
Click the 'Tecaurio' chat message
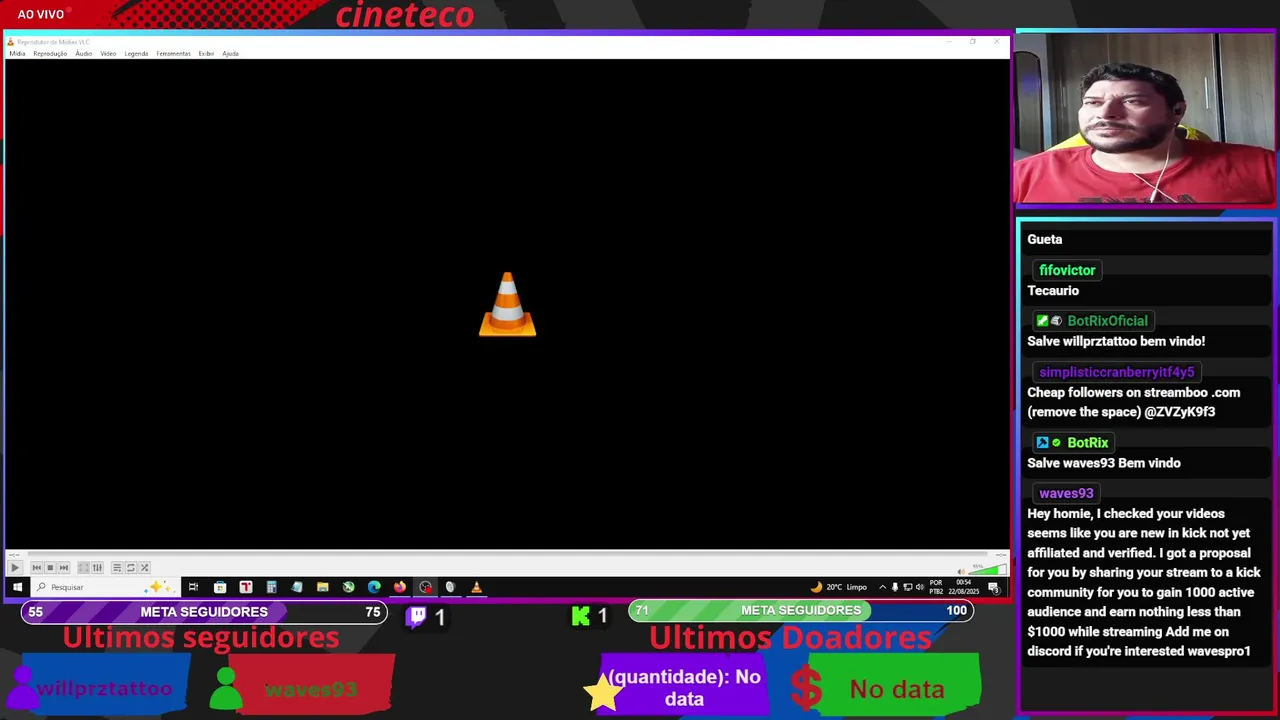[1053, 291]
